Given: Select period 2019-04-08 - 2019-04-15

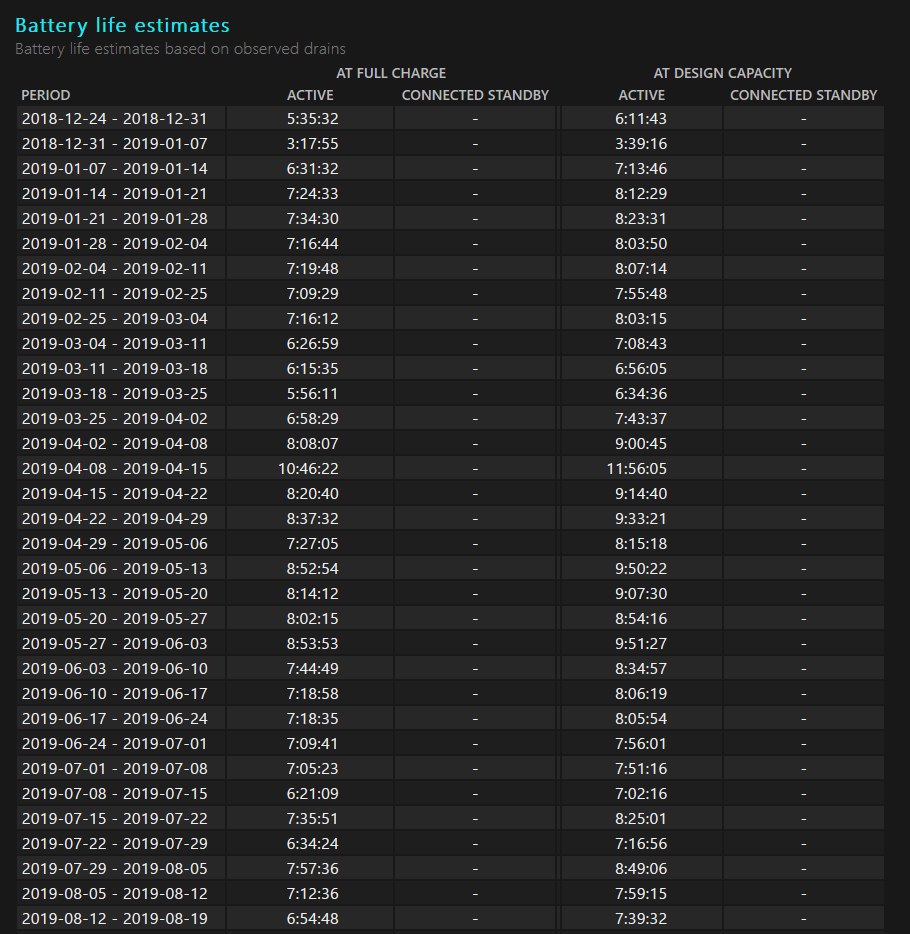Looking at the screenshot, I should (114, 469).
